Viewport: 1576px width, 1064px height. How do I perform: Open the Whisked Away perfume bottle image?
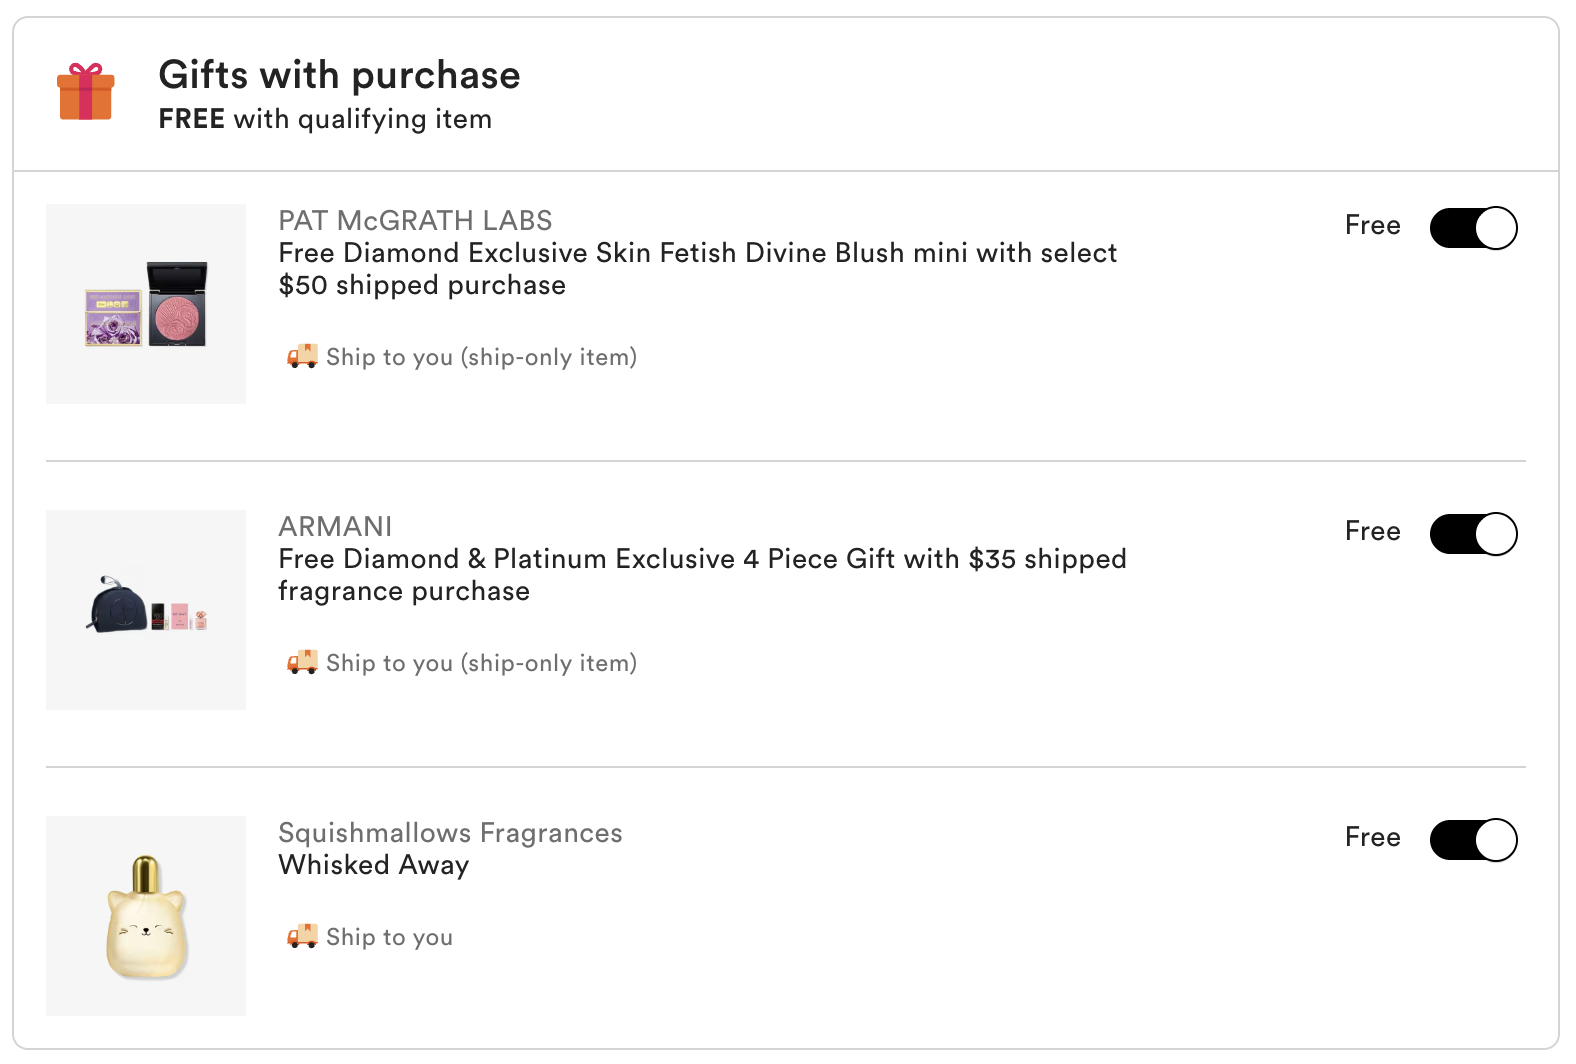[146, 916]
